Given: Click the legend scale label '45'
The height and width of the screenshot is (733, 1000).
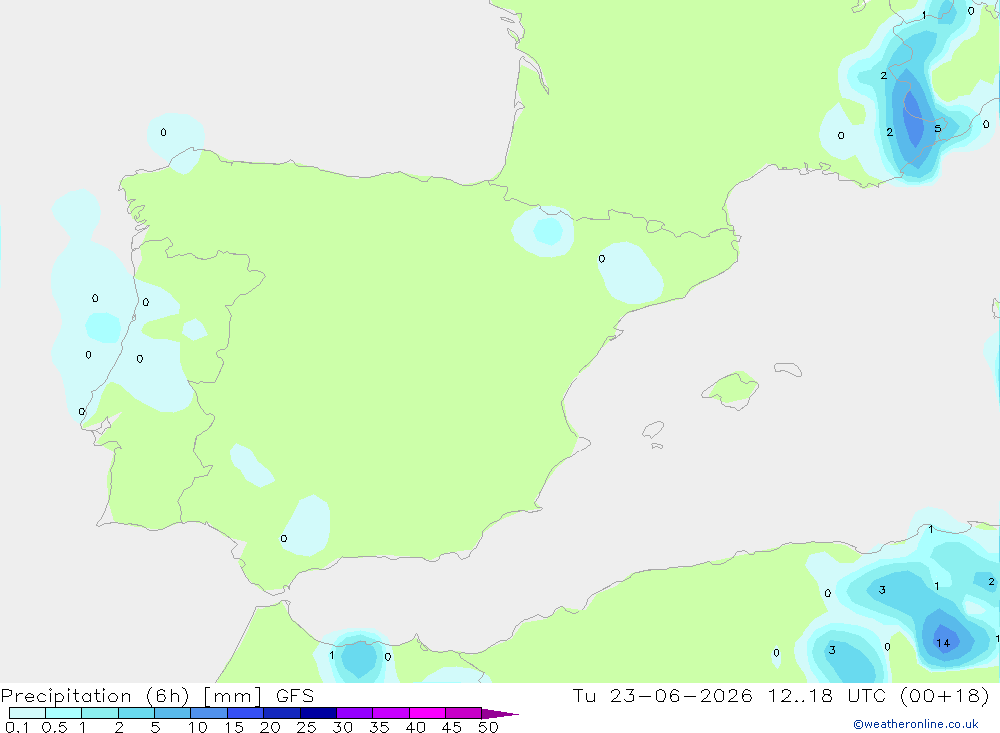Looking at the screenshot, I should pyautogui.click(x=452, y=727).
